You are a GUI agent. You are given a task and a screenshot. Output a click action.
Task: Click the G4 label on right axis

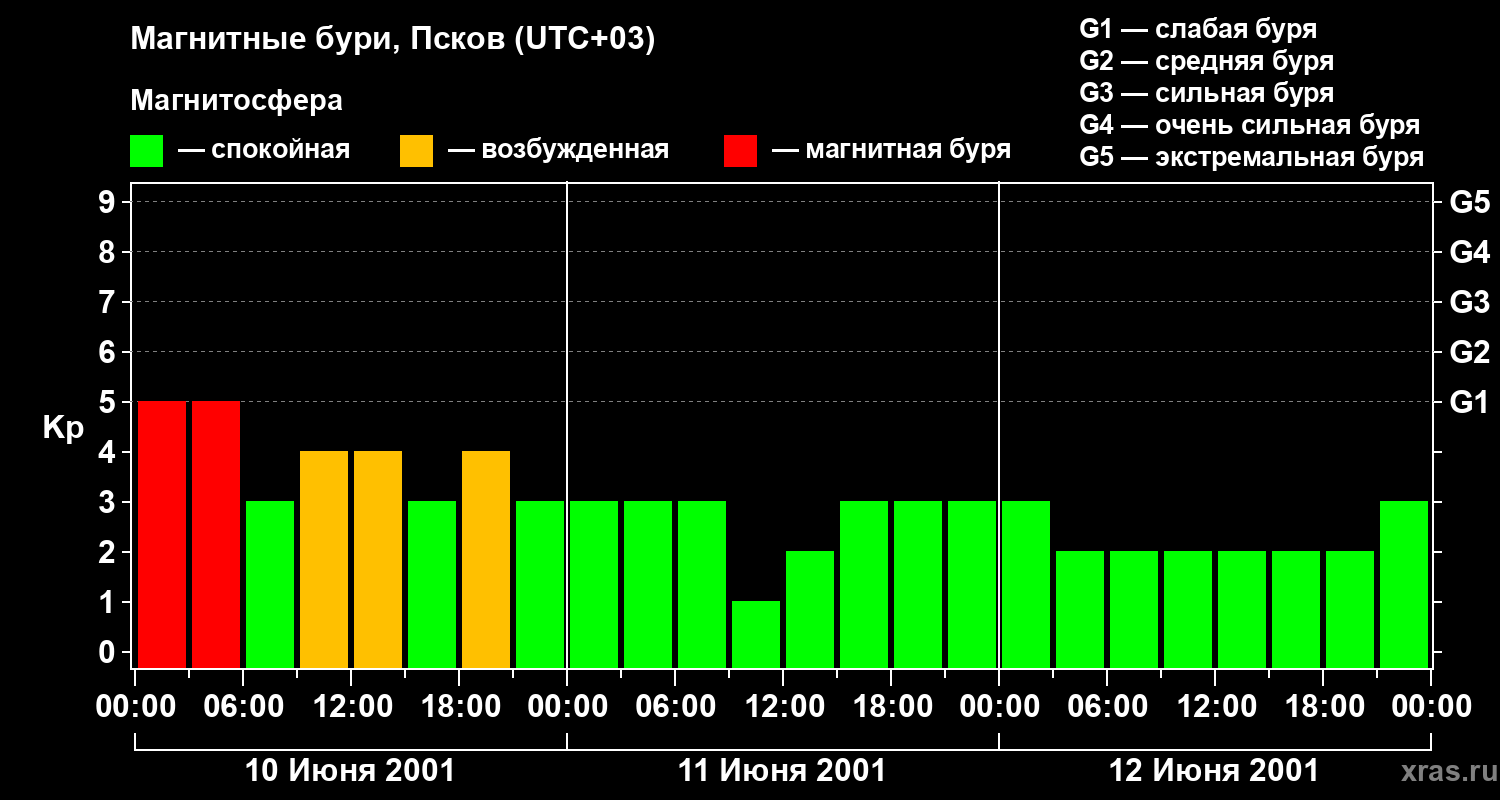[x=1470, y=252]
